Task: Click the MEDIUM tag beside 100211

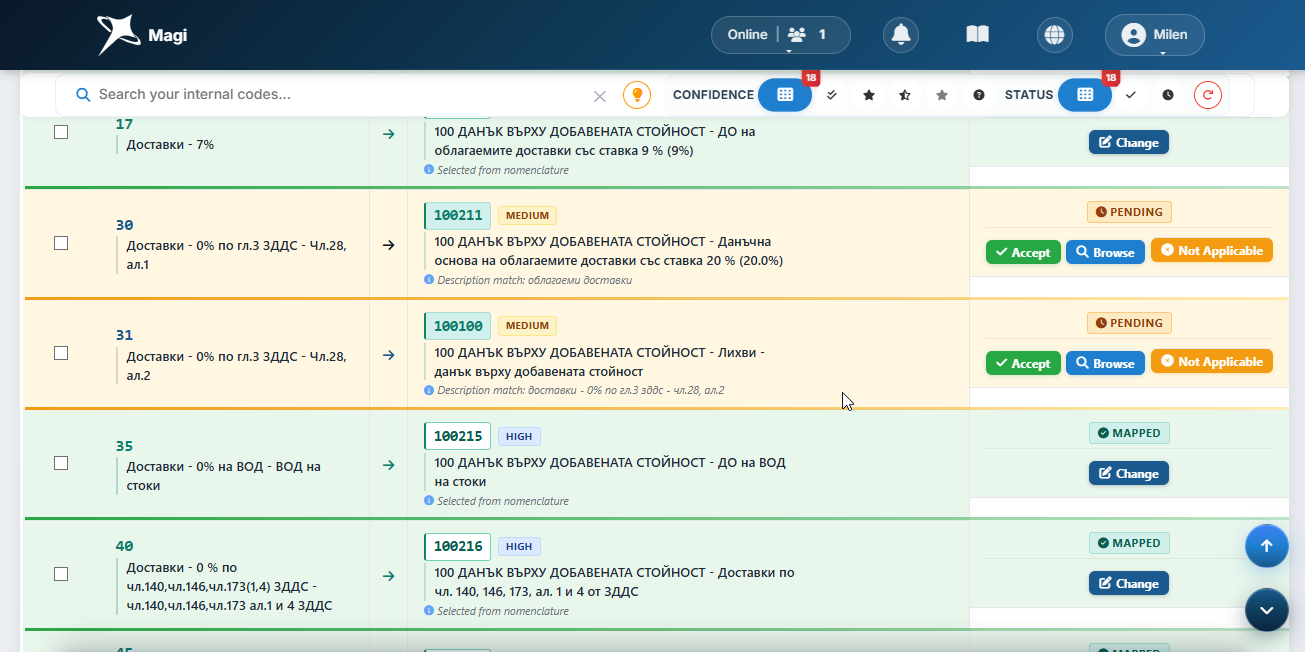Action: [527, 215]
